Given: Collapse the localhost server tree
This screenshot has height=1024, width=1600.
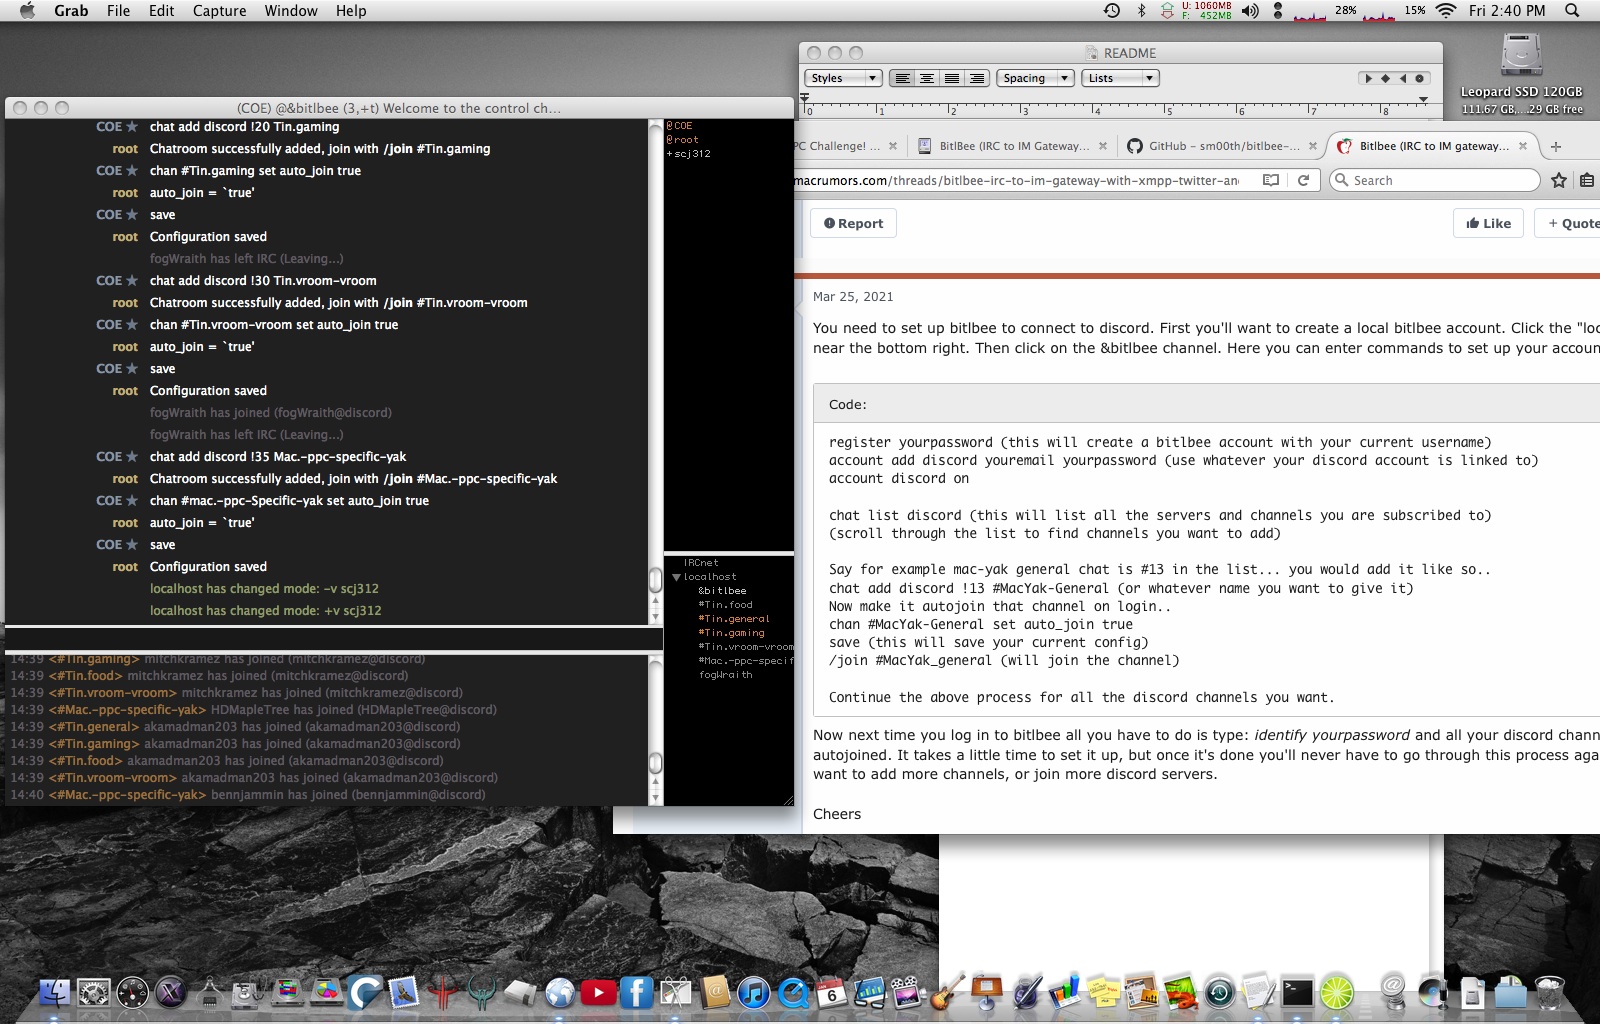Looking at the screenshot, I should coord(676,577).
